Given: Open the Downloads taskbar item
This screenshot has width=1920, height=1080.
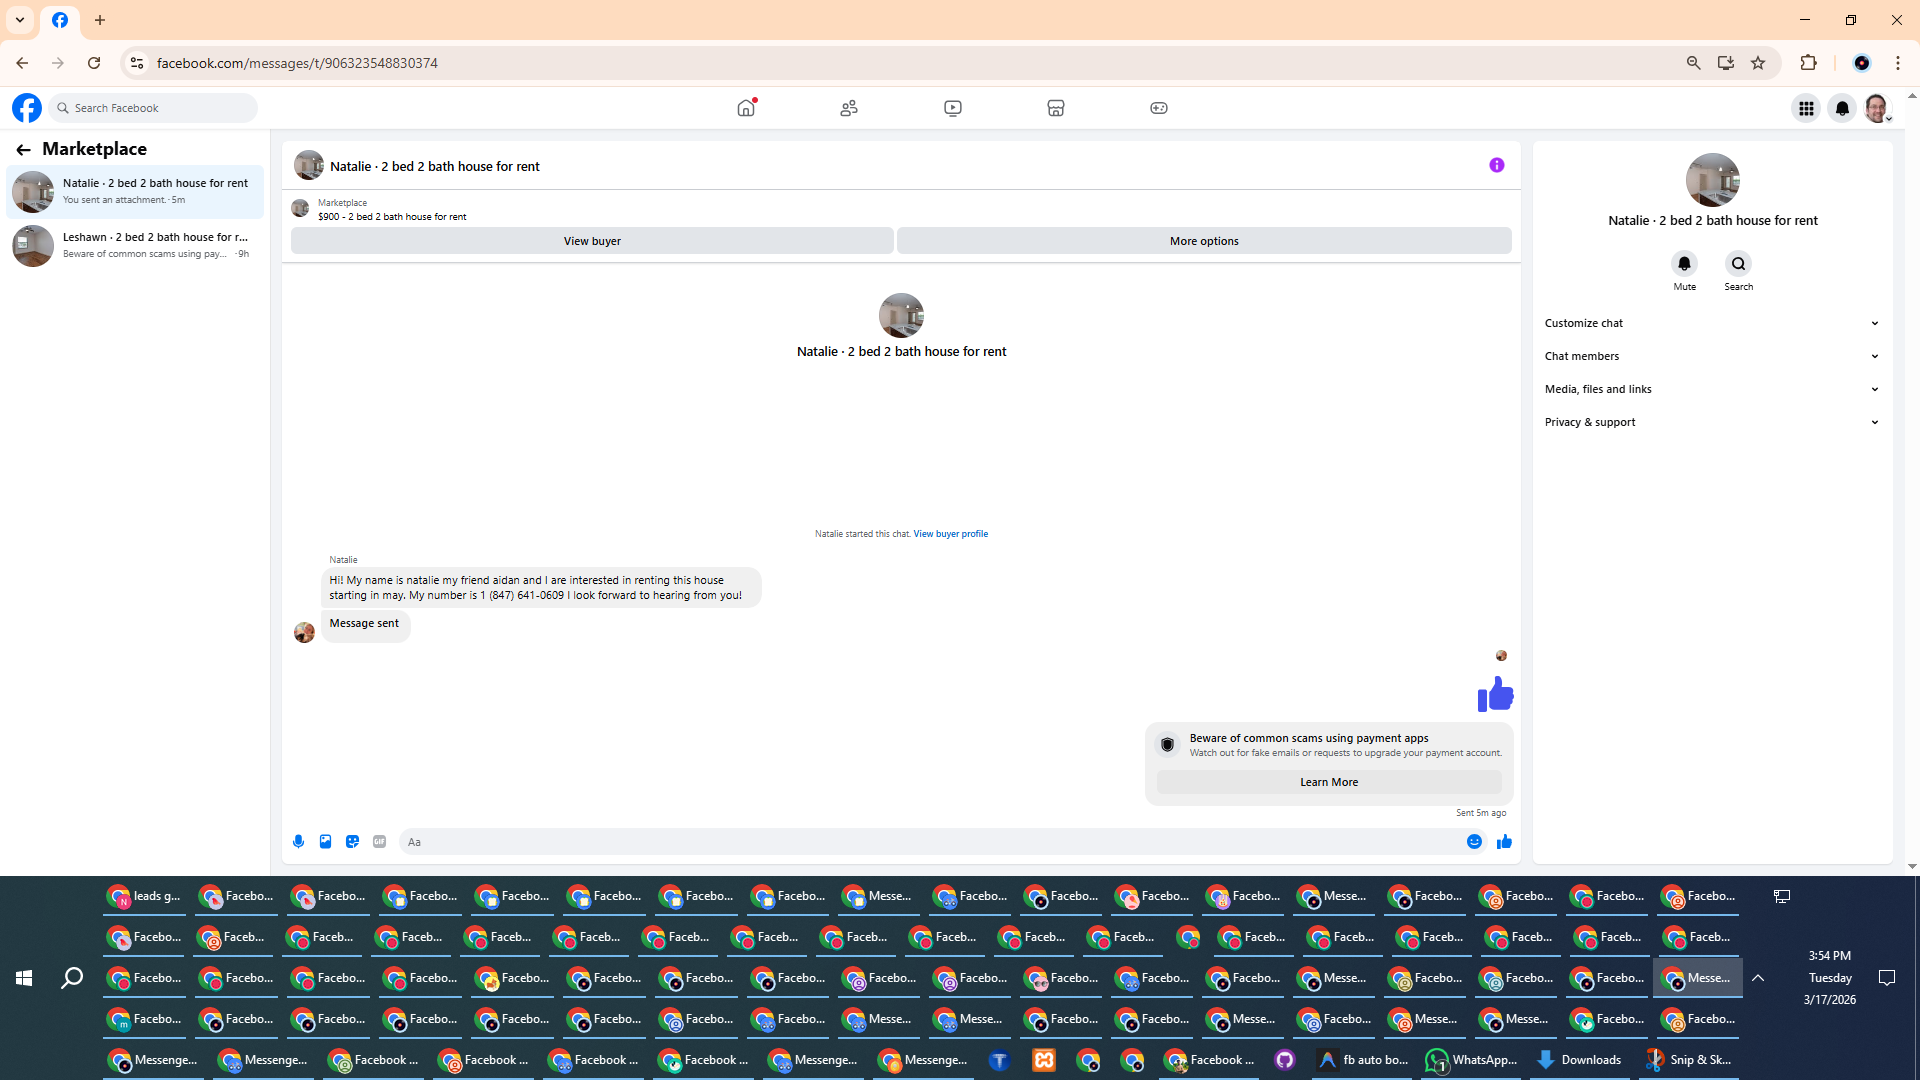Looking at the screenshot, I should [x=1579, y=1060].
